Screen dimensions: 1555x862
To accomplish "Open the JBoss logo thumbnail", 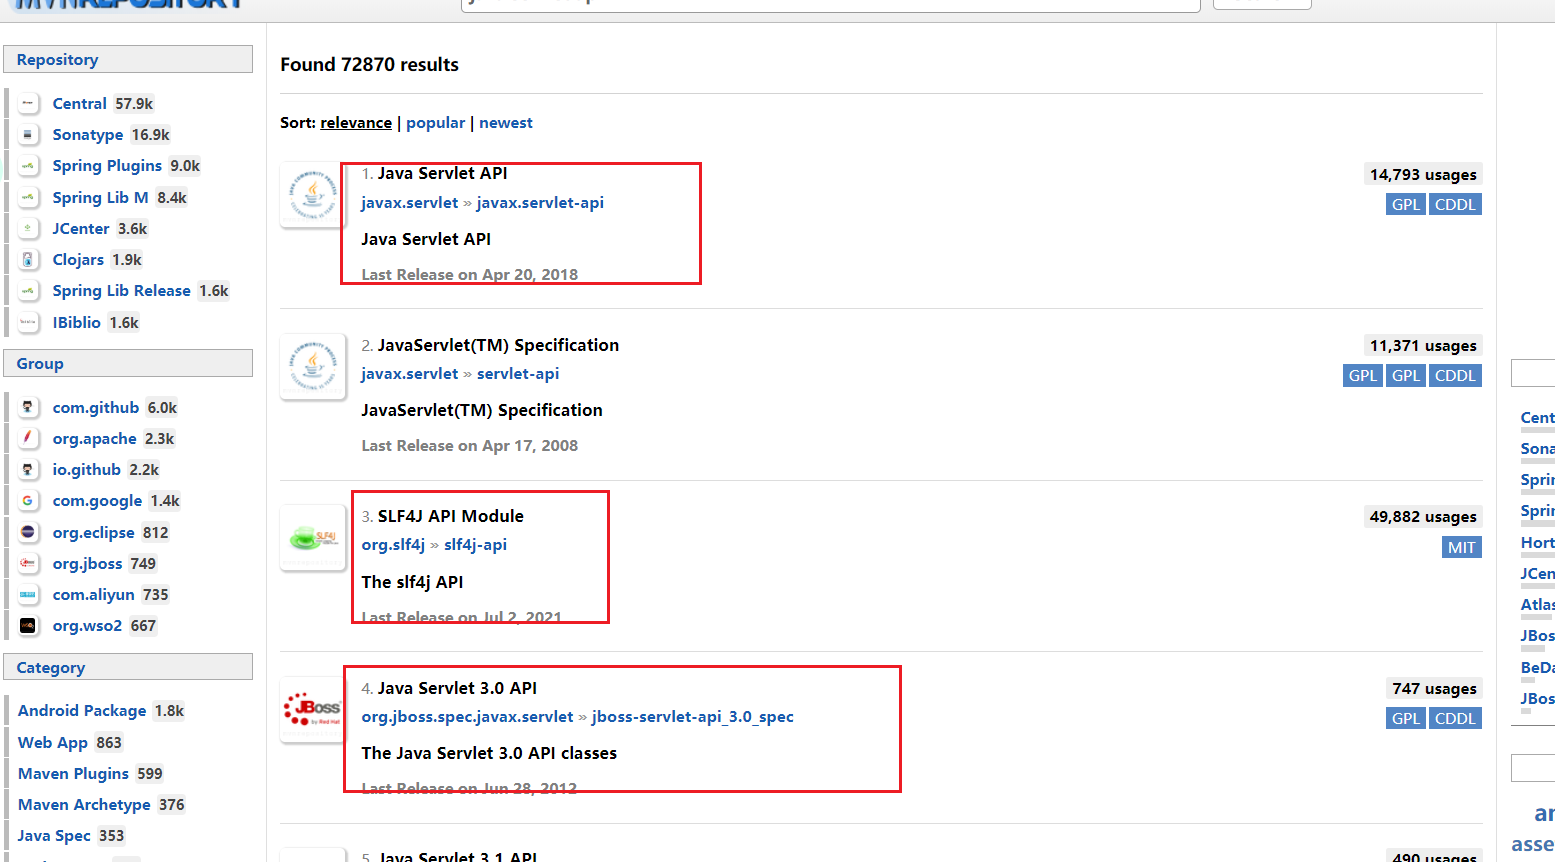I will (313, 709).
